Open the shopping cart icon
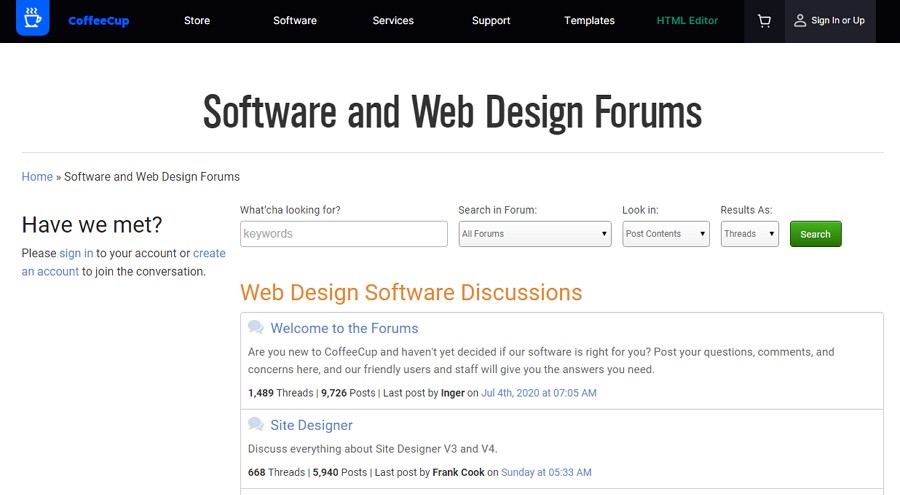 pos(764,21)
